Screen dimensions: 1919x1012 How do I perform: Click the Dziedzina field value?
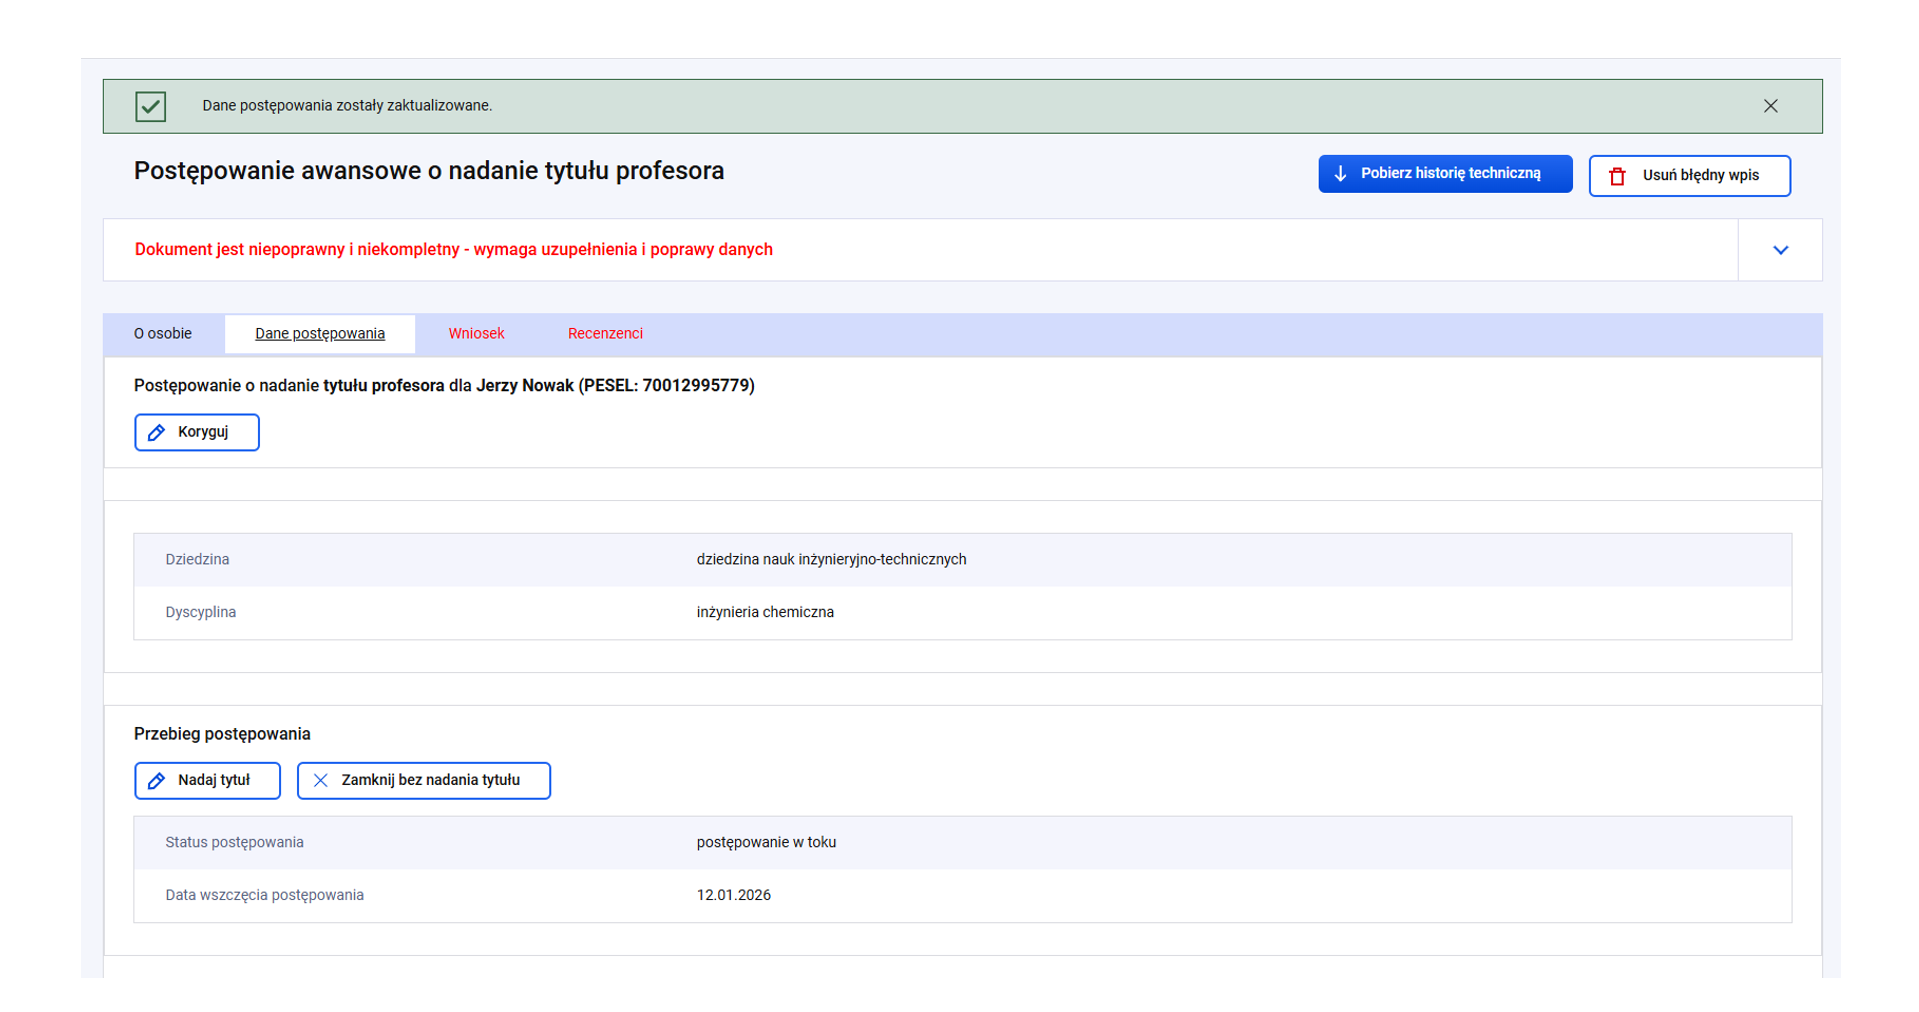(831, 560)
